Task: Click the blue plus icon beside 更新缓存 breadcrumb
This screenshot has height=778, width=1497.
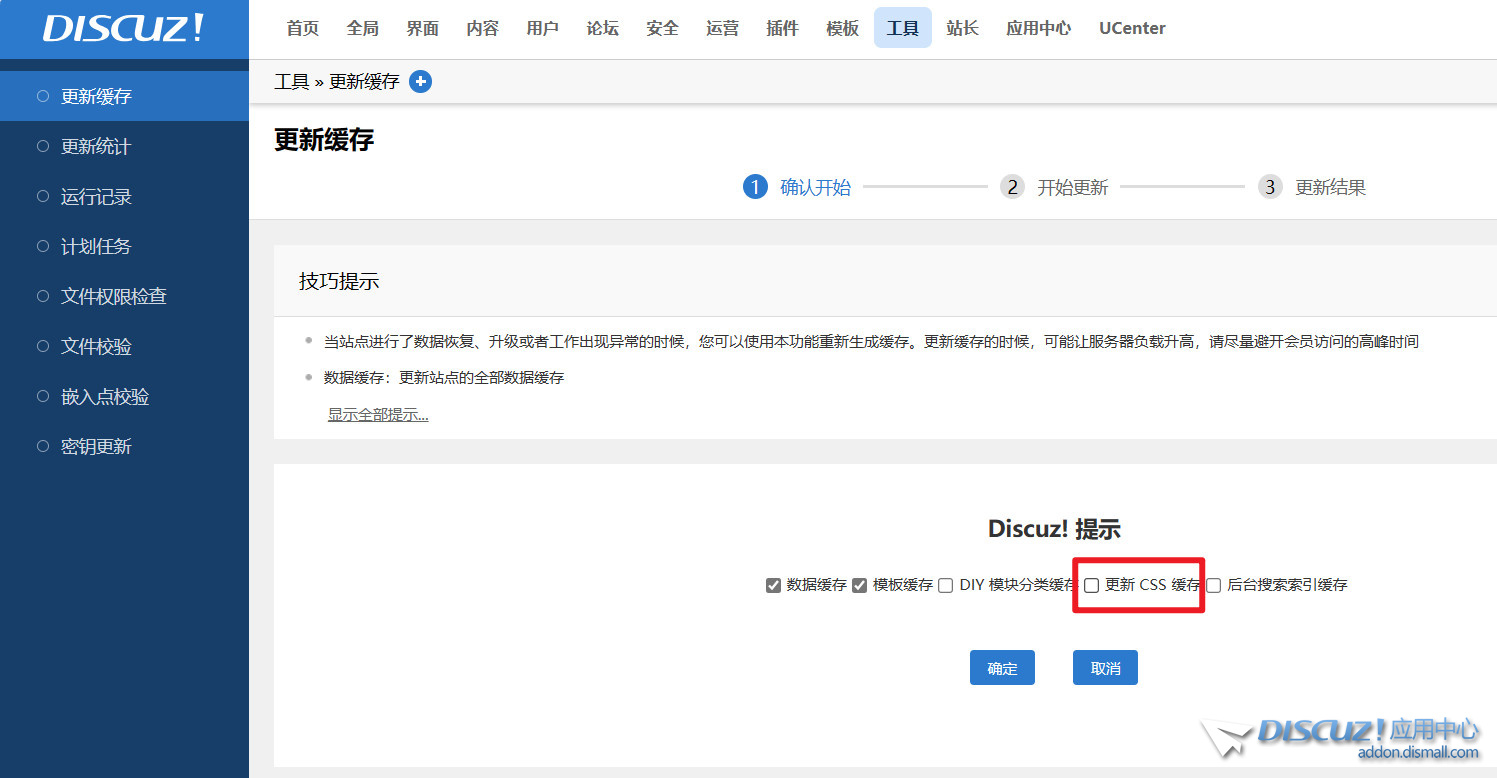Action: click(421, 82)
